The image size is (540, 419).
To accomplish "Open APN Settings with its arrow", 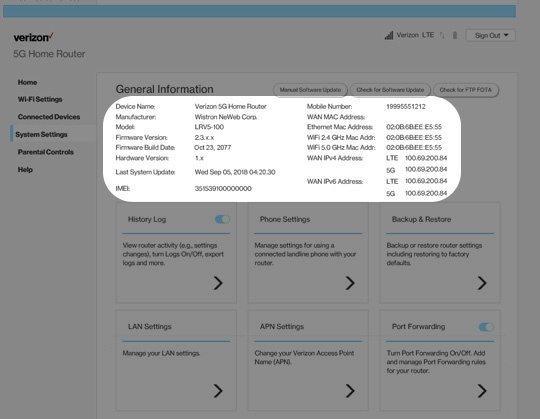I will pyautogui.click(x=350, y=391).
